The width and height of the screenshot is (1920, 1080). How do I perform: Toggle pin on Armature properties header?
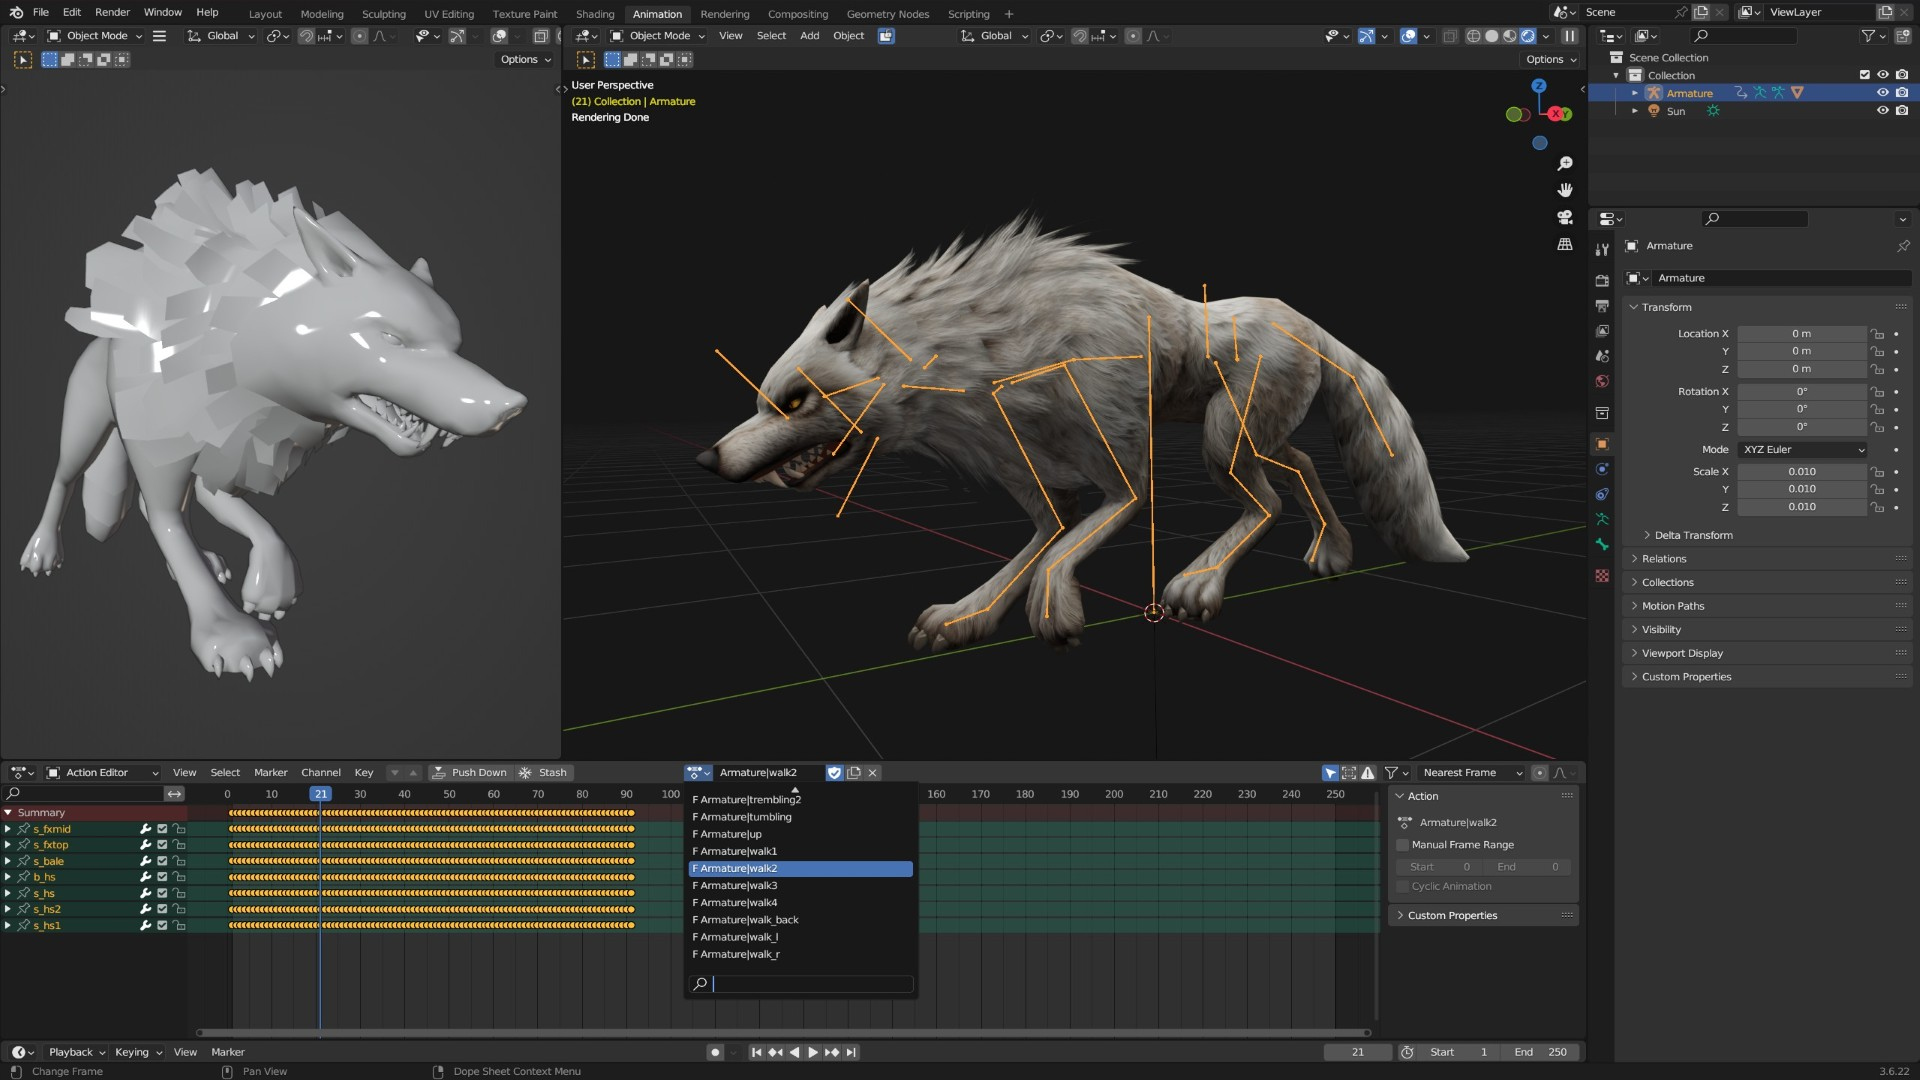point(1903,246)
